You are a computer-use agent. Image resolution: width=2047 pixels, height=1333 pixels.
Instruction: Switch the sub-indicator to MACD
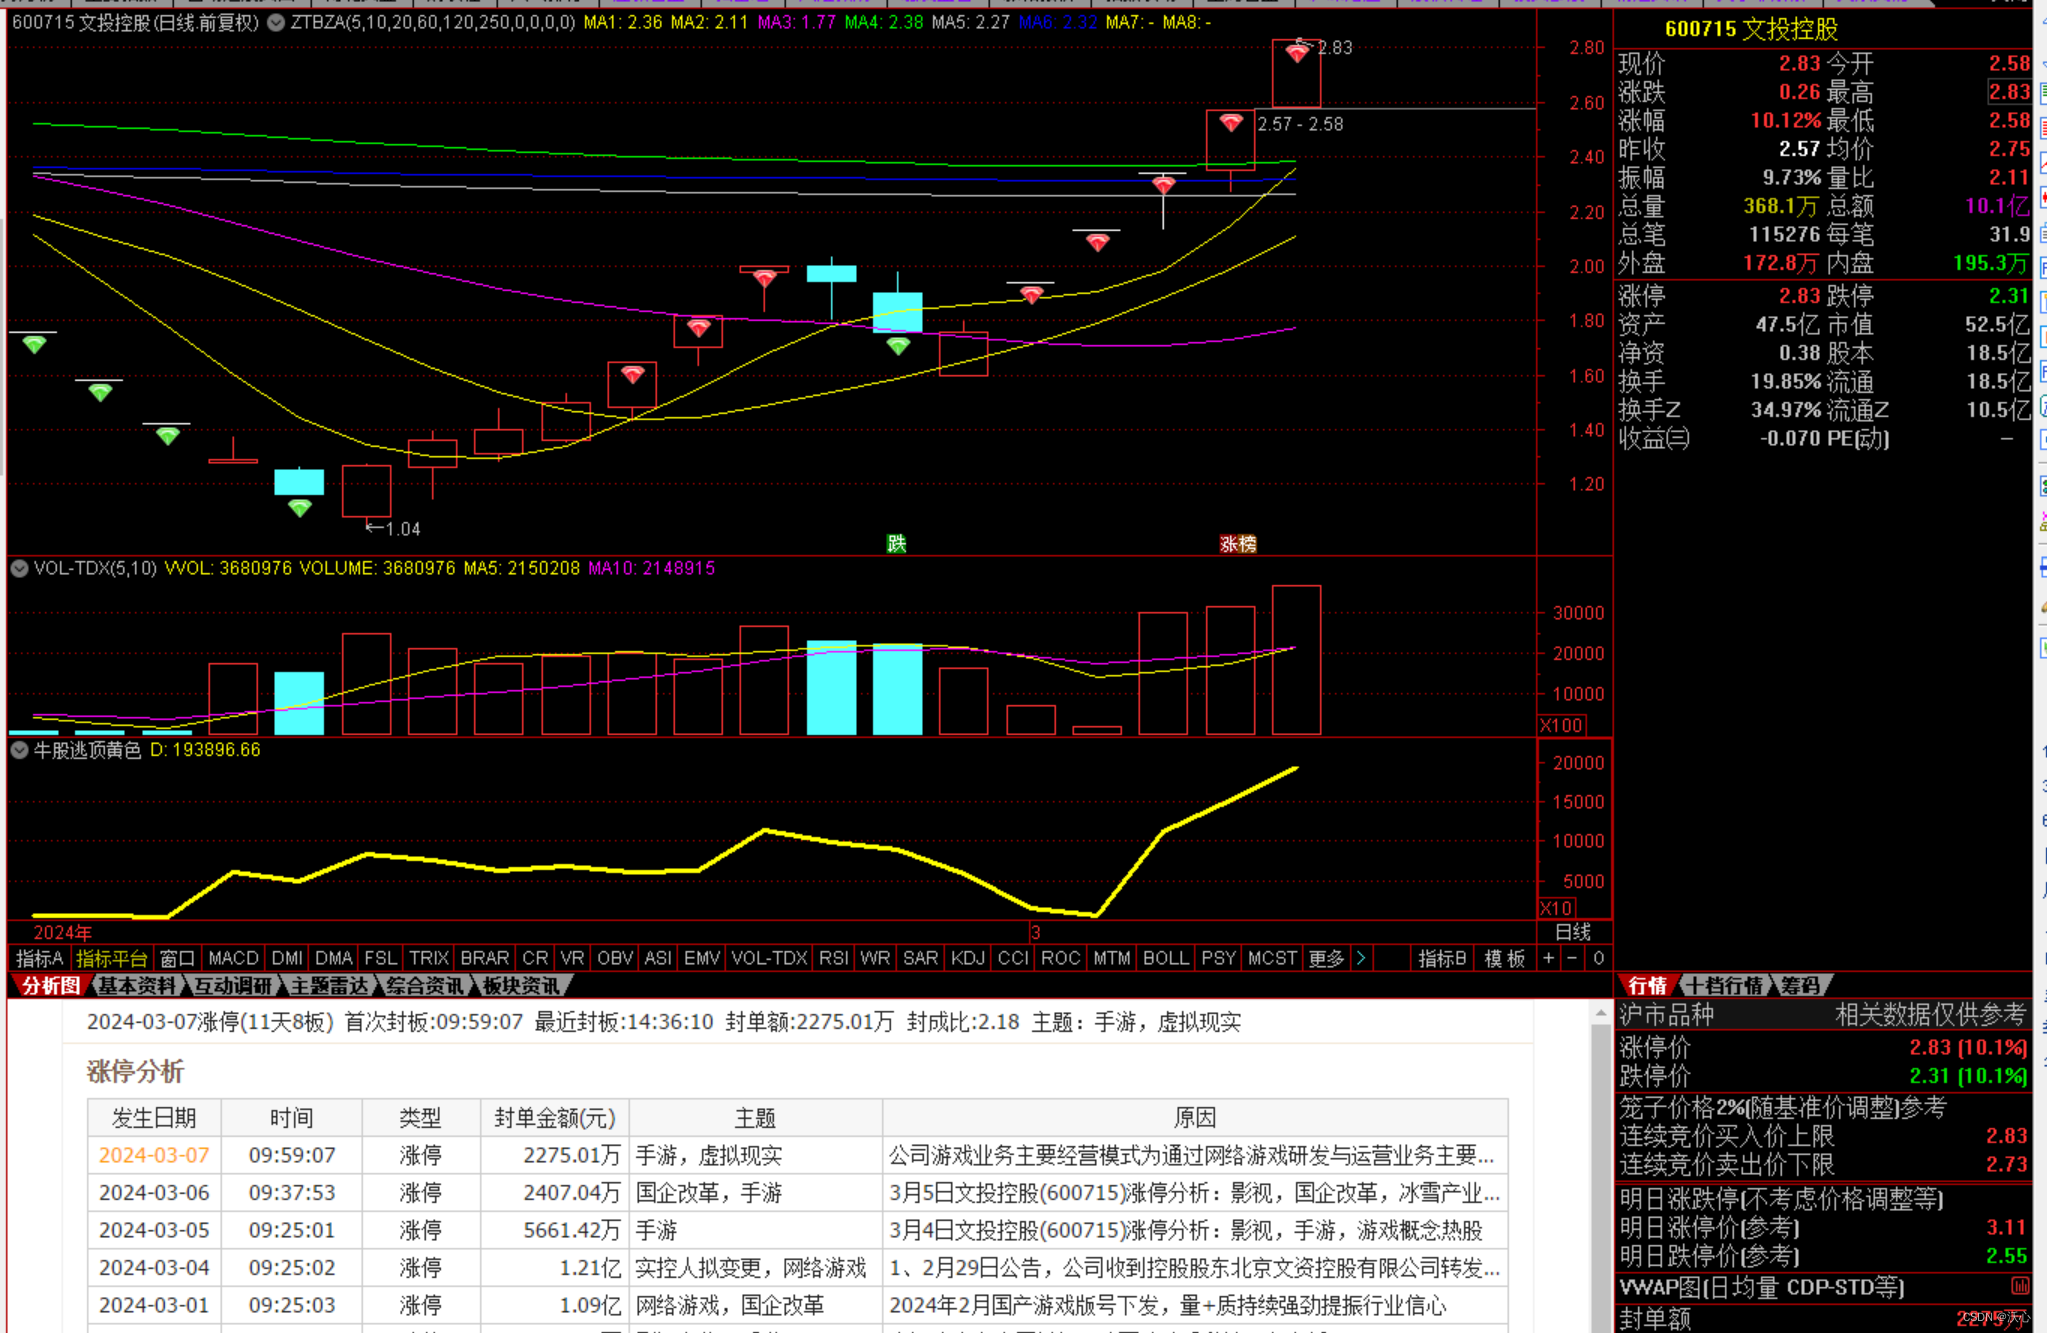pos(233,958)
